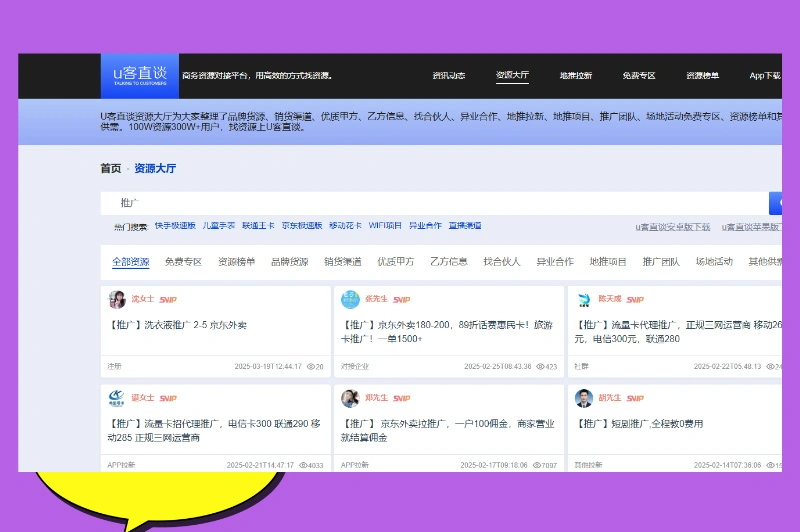Open post 洗衣液推广 2-5 京东外卖
The image size is (800, 532).
[x=177, y=325]
